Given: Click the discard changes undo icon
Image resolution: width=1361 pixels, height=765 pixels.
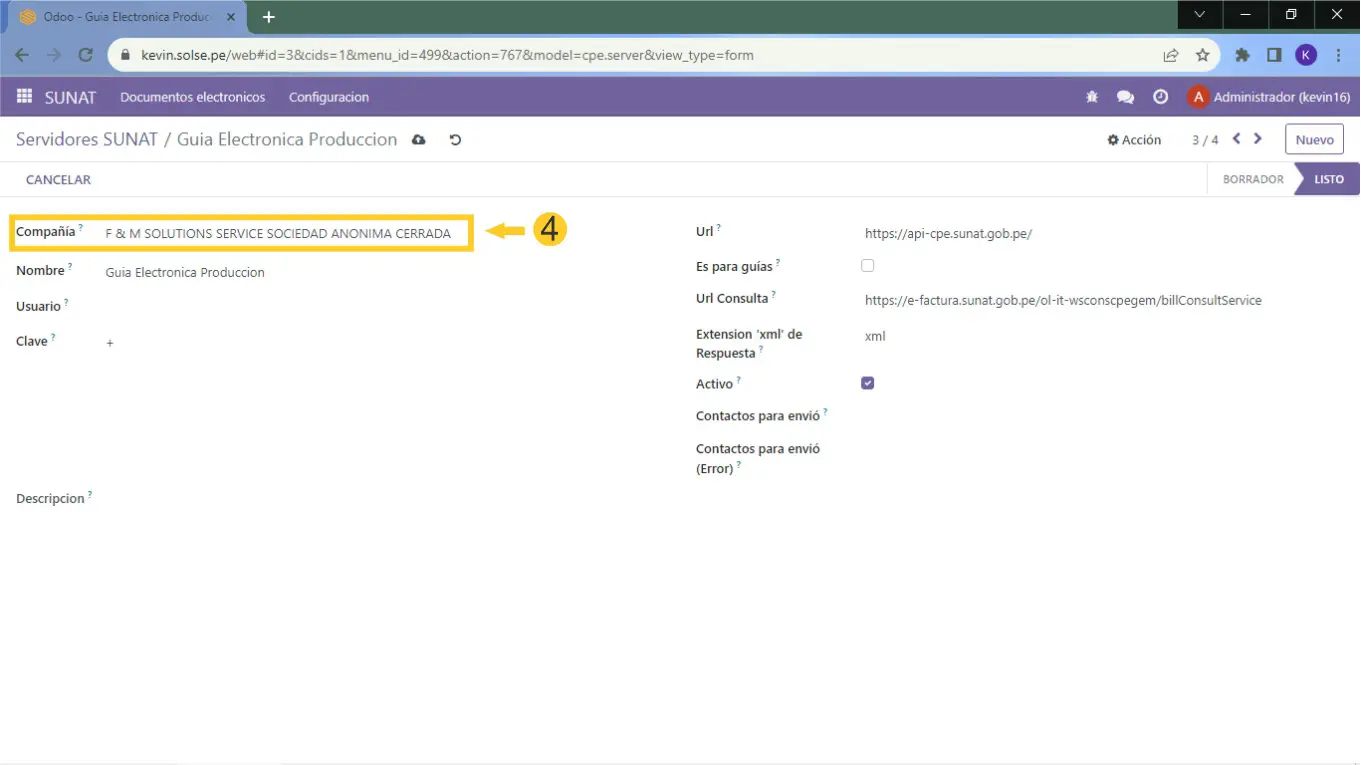Looking at the screenshot, I should coord(455,140).
